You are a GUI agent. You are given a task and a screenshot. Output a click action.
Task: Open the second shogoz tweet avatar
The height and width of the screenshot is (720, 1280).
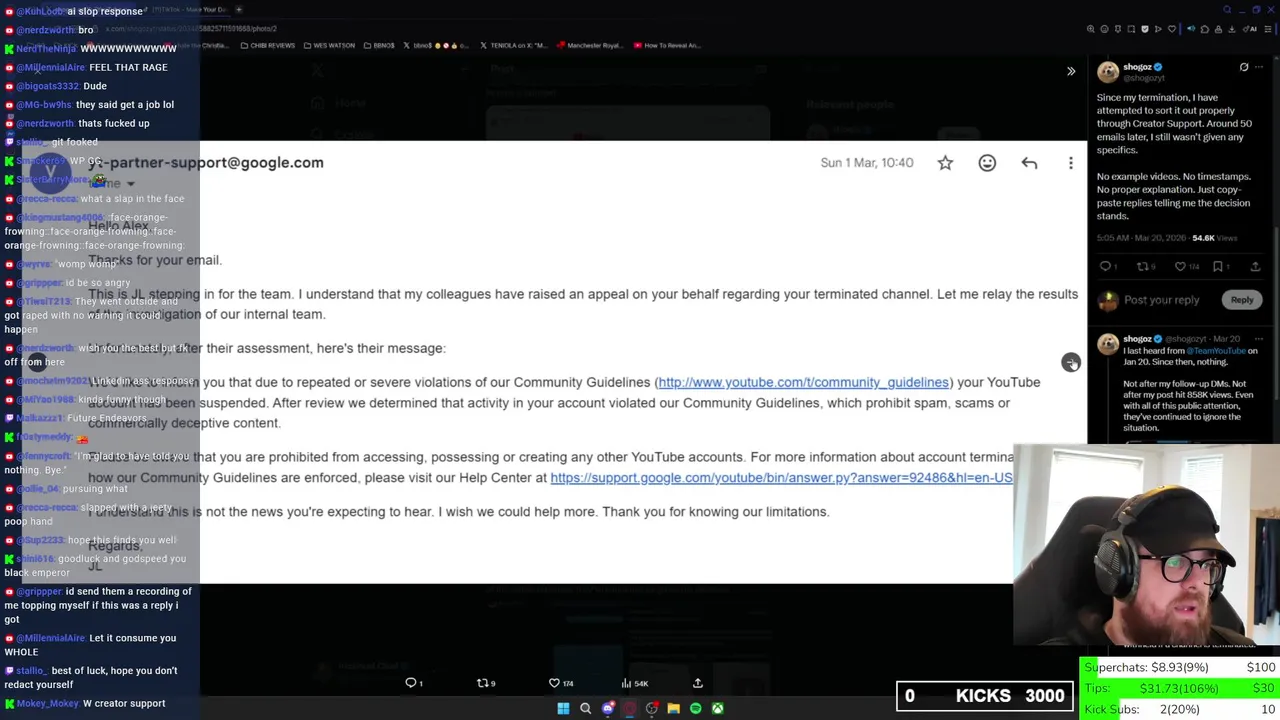point(1108,344)
